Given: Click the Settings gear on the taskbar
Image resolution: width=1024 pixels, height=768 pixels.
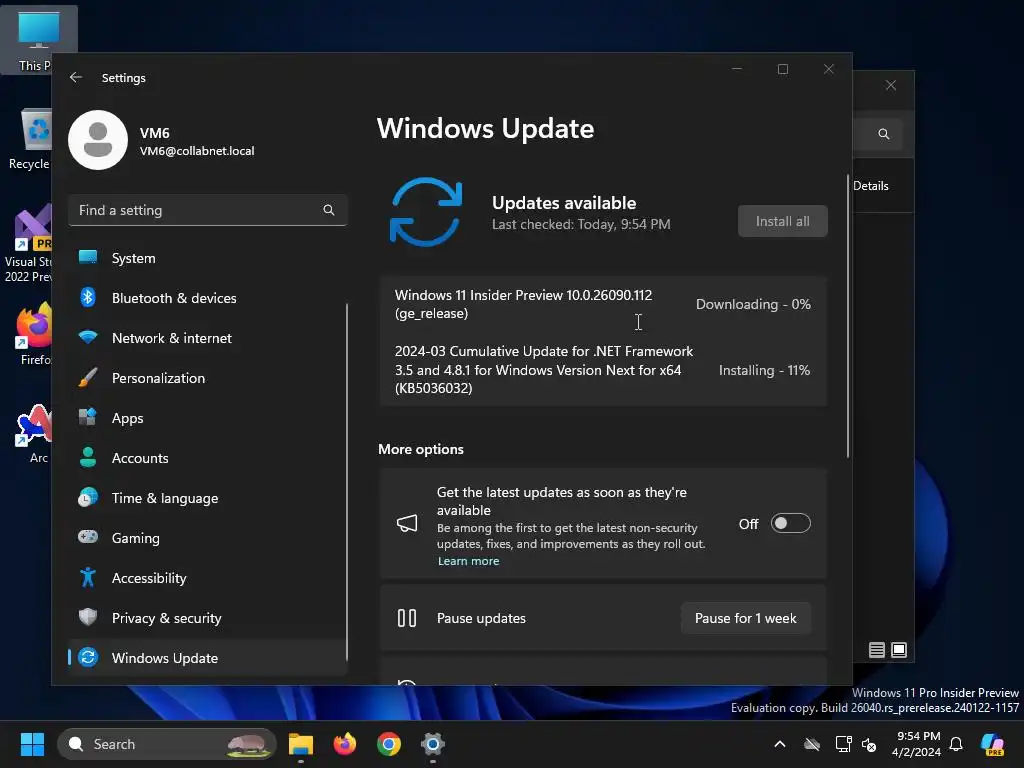Looking at the screenshot, I should pyautogui.click(x=432, y=744).
